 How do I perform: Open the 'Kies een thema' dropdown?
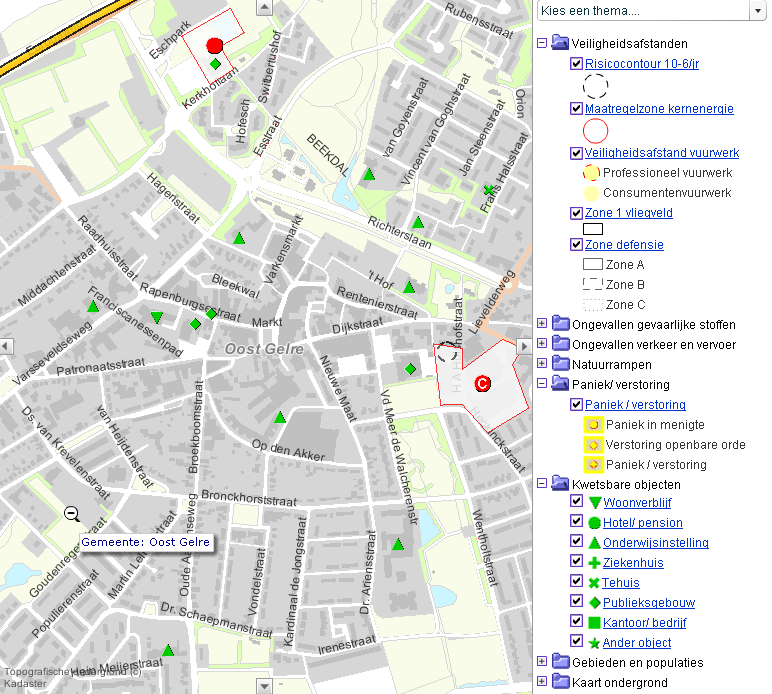pyautogui.click(x=757, y=10)
